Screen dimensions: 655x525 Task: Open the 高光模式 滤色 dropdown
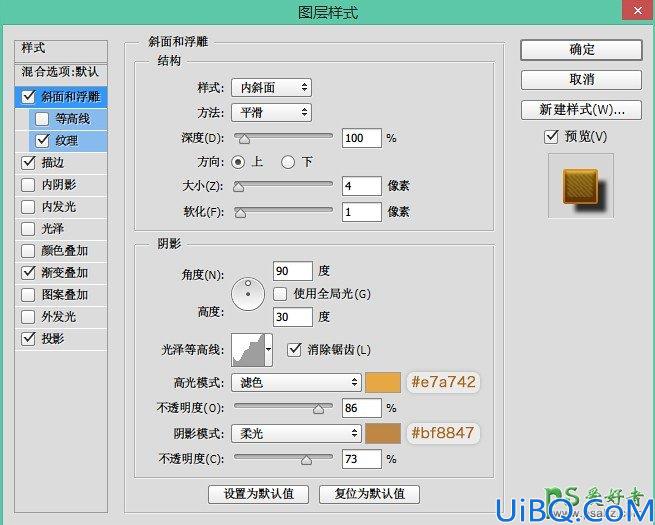[296, 383]
